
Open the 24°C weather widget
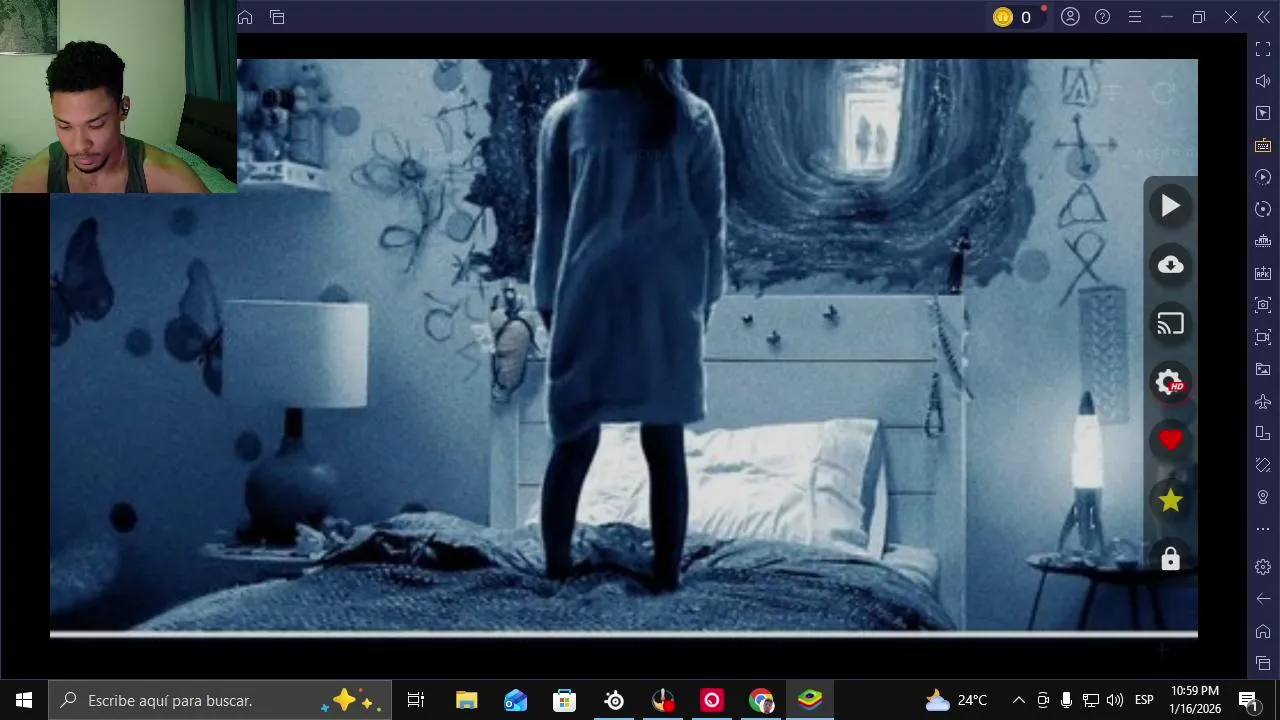956,700
